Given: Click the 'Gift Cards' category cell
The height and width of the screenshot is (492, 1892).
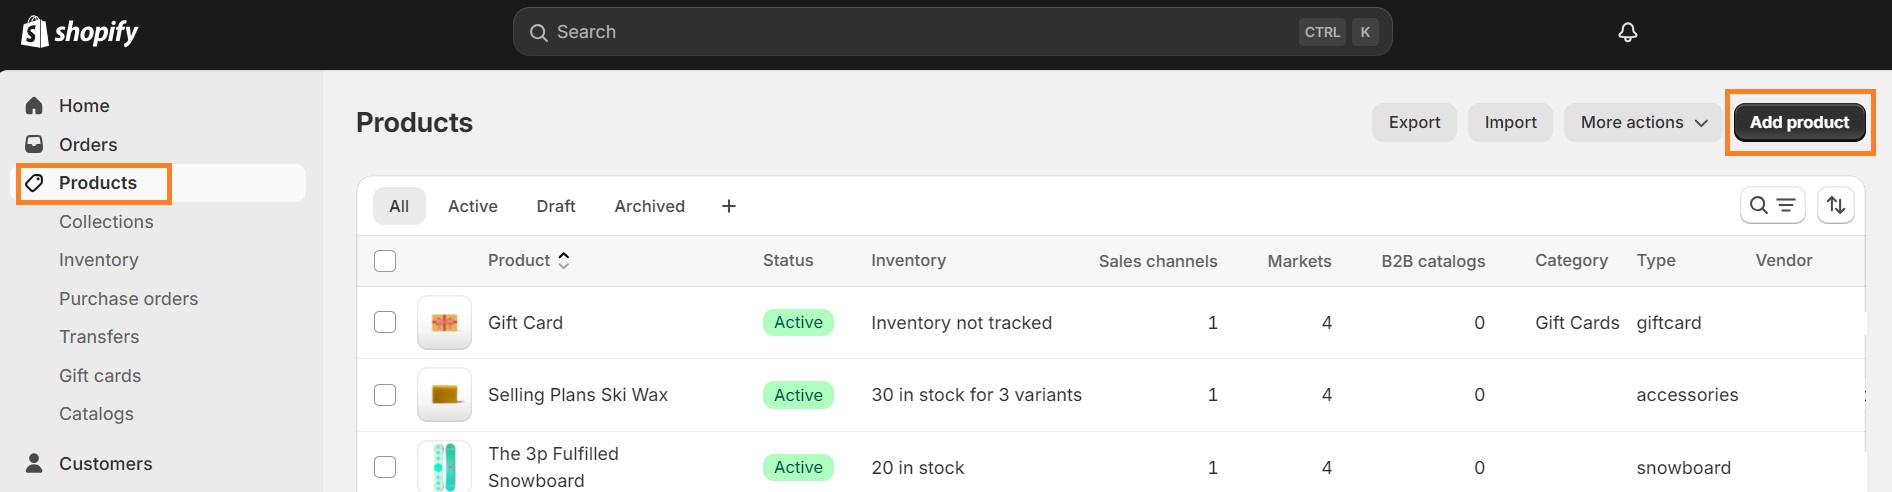Looking at the screenshot, I should (1577, 322).
